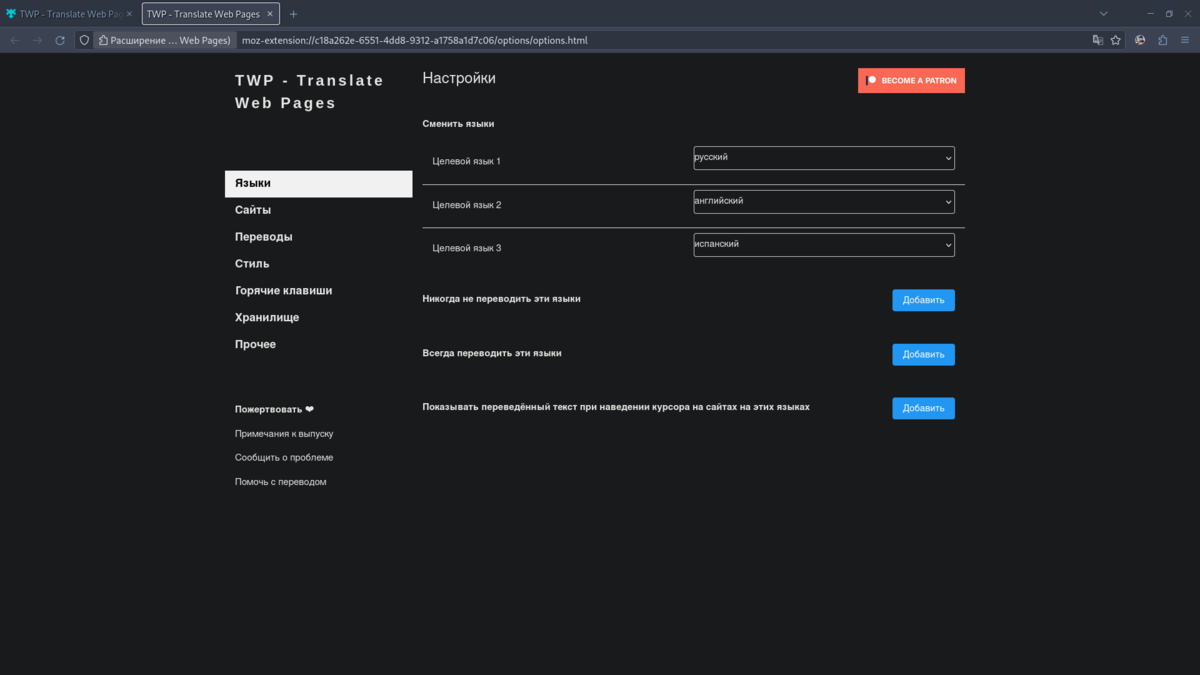Click the extension identity label in address bar
The width and height of the screenshot is (1200, 675).
165,40
